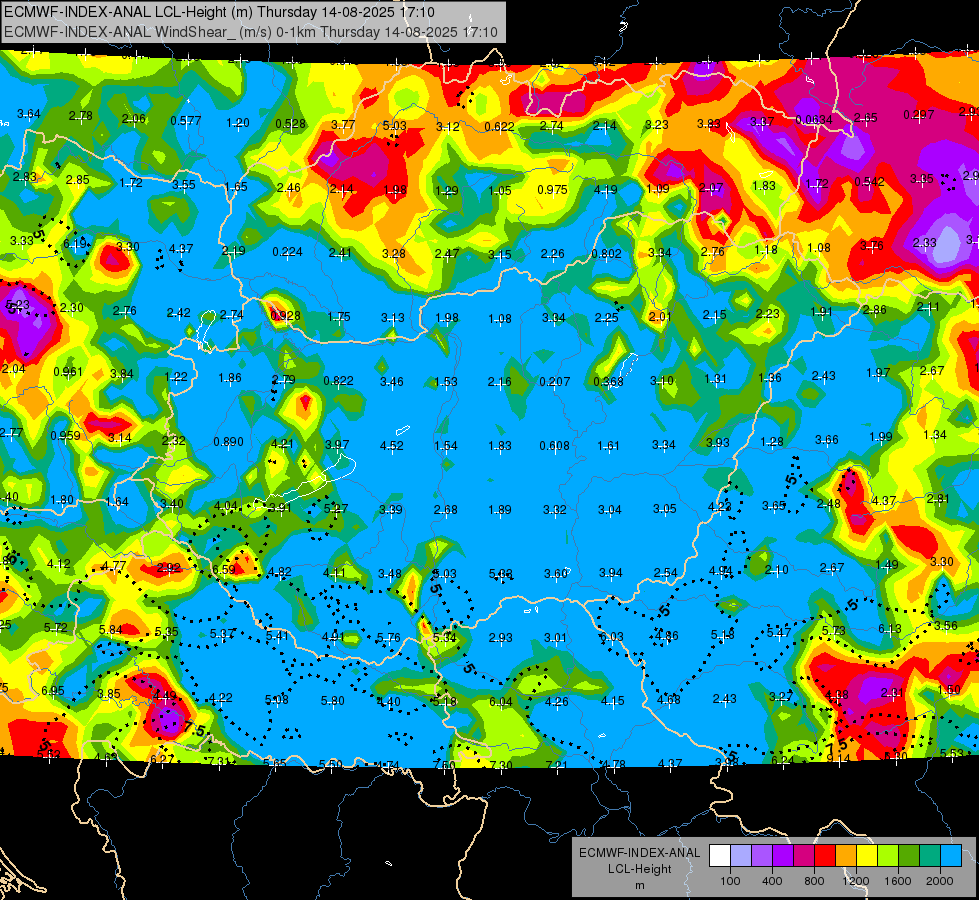The image size is (979, 900).
Task: Click the bright purple legend swatch
Action: (783, 856)
